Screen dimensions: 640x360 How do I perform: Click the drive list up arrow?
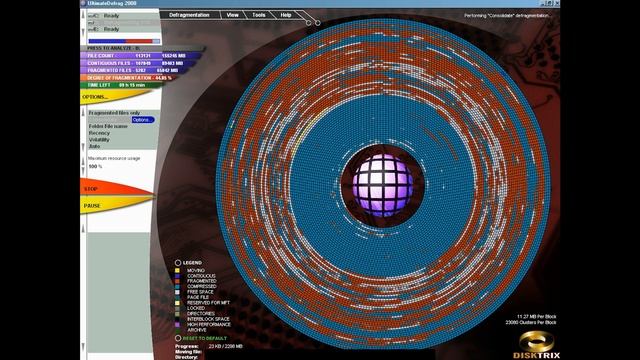click(84, 15)
